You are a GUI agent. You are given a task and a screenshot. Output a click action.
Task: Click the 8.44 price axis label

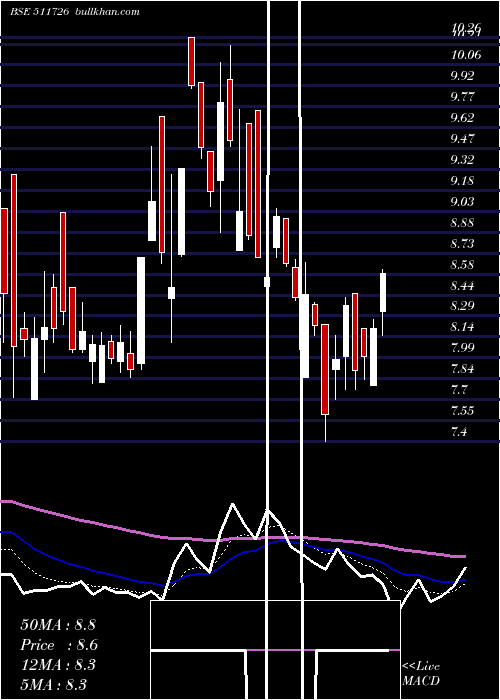coord(462,285)
